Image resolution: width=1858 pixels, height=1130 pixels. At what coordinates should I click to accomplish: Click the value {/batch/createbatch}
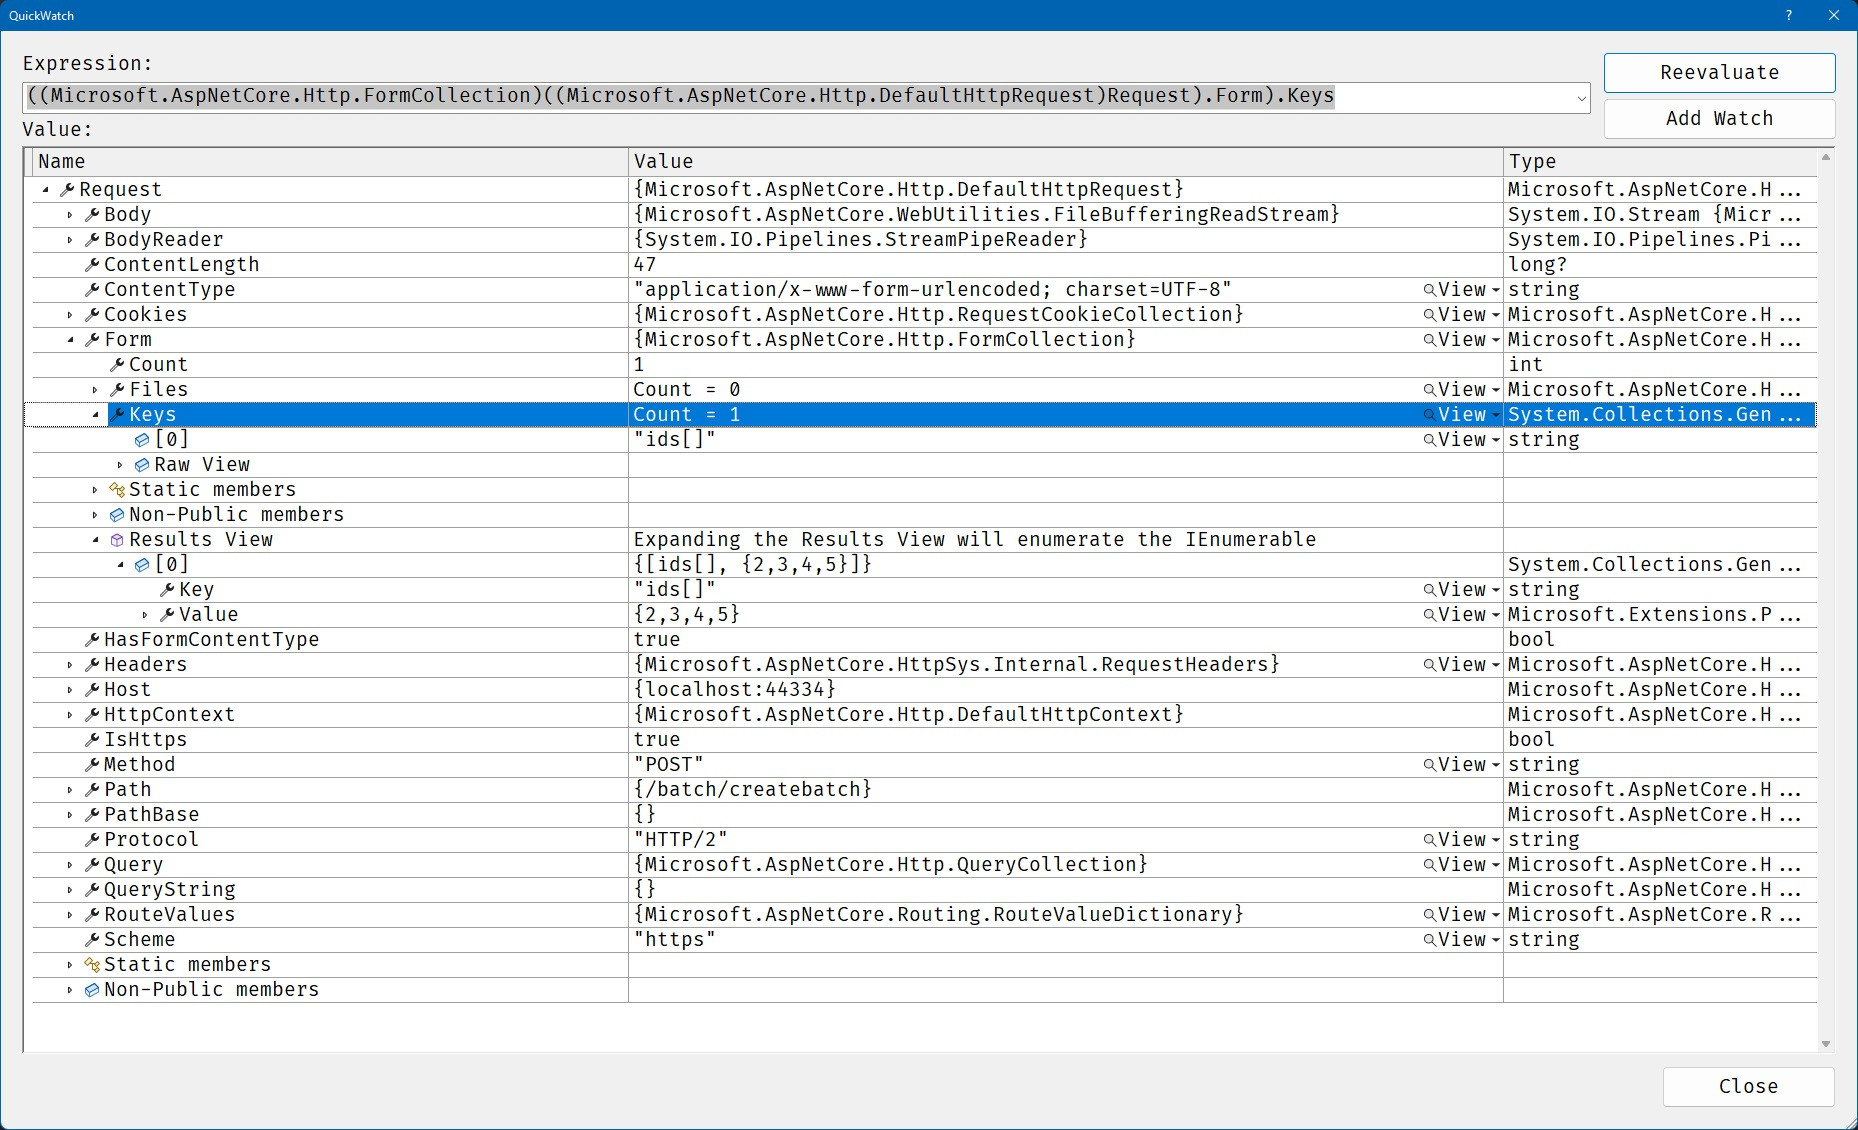click(x=753, y=790)
